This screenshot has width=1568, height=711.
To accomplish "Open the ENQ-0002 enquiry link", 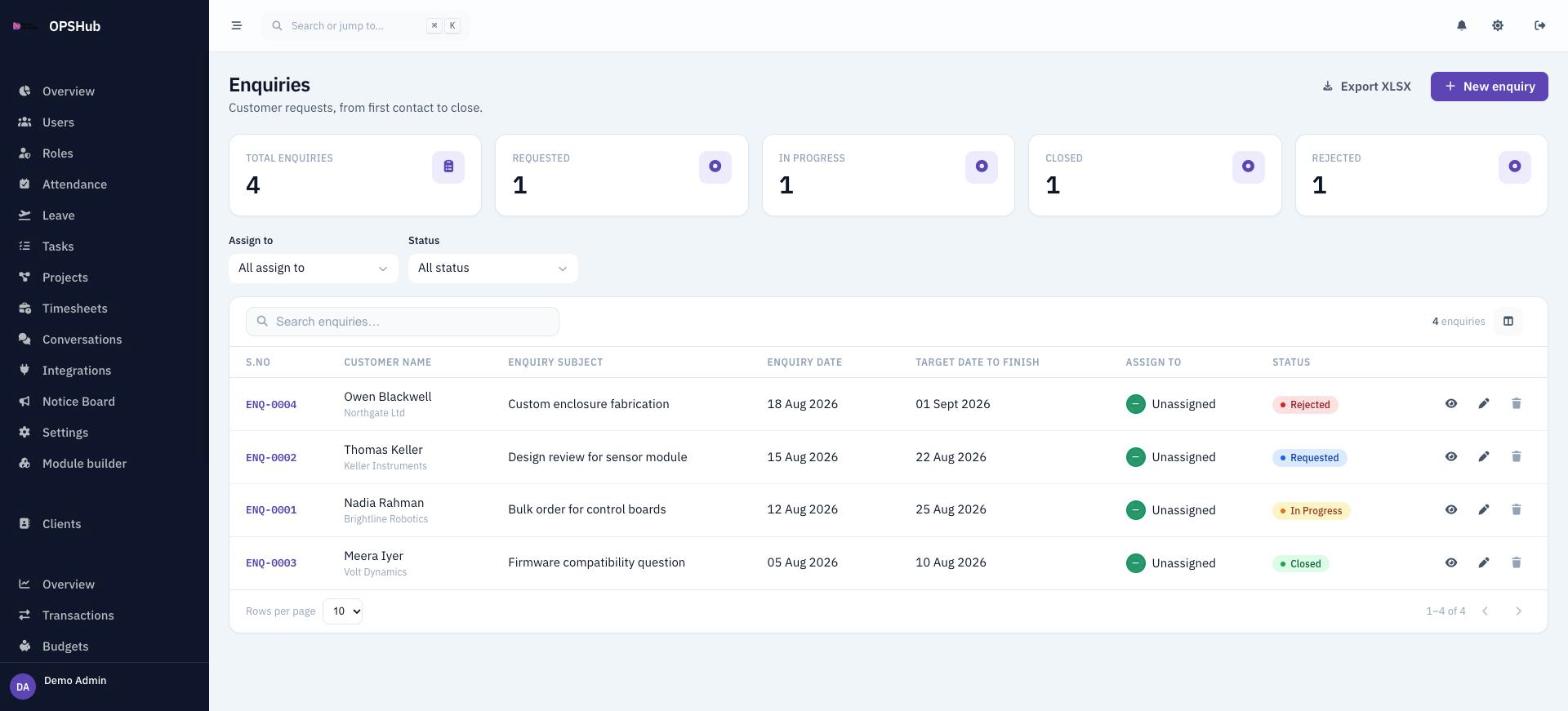I will click(271, 457).
